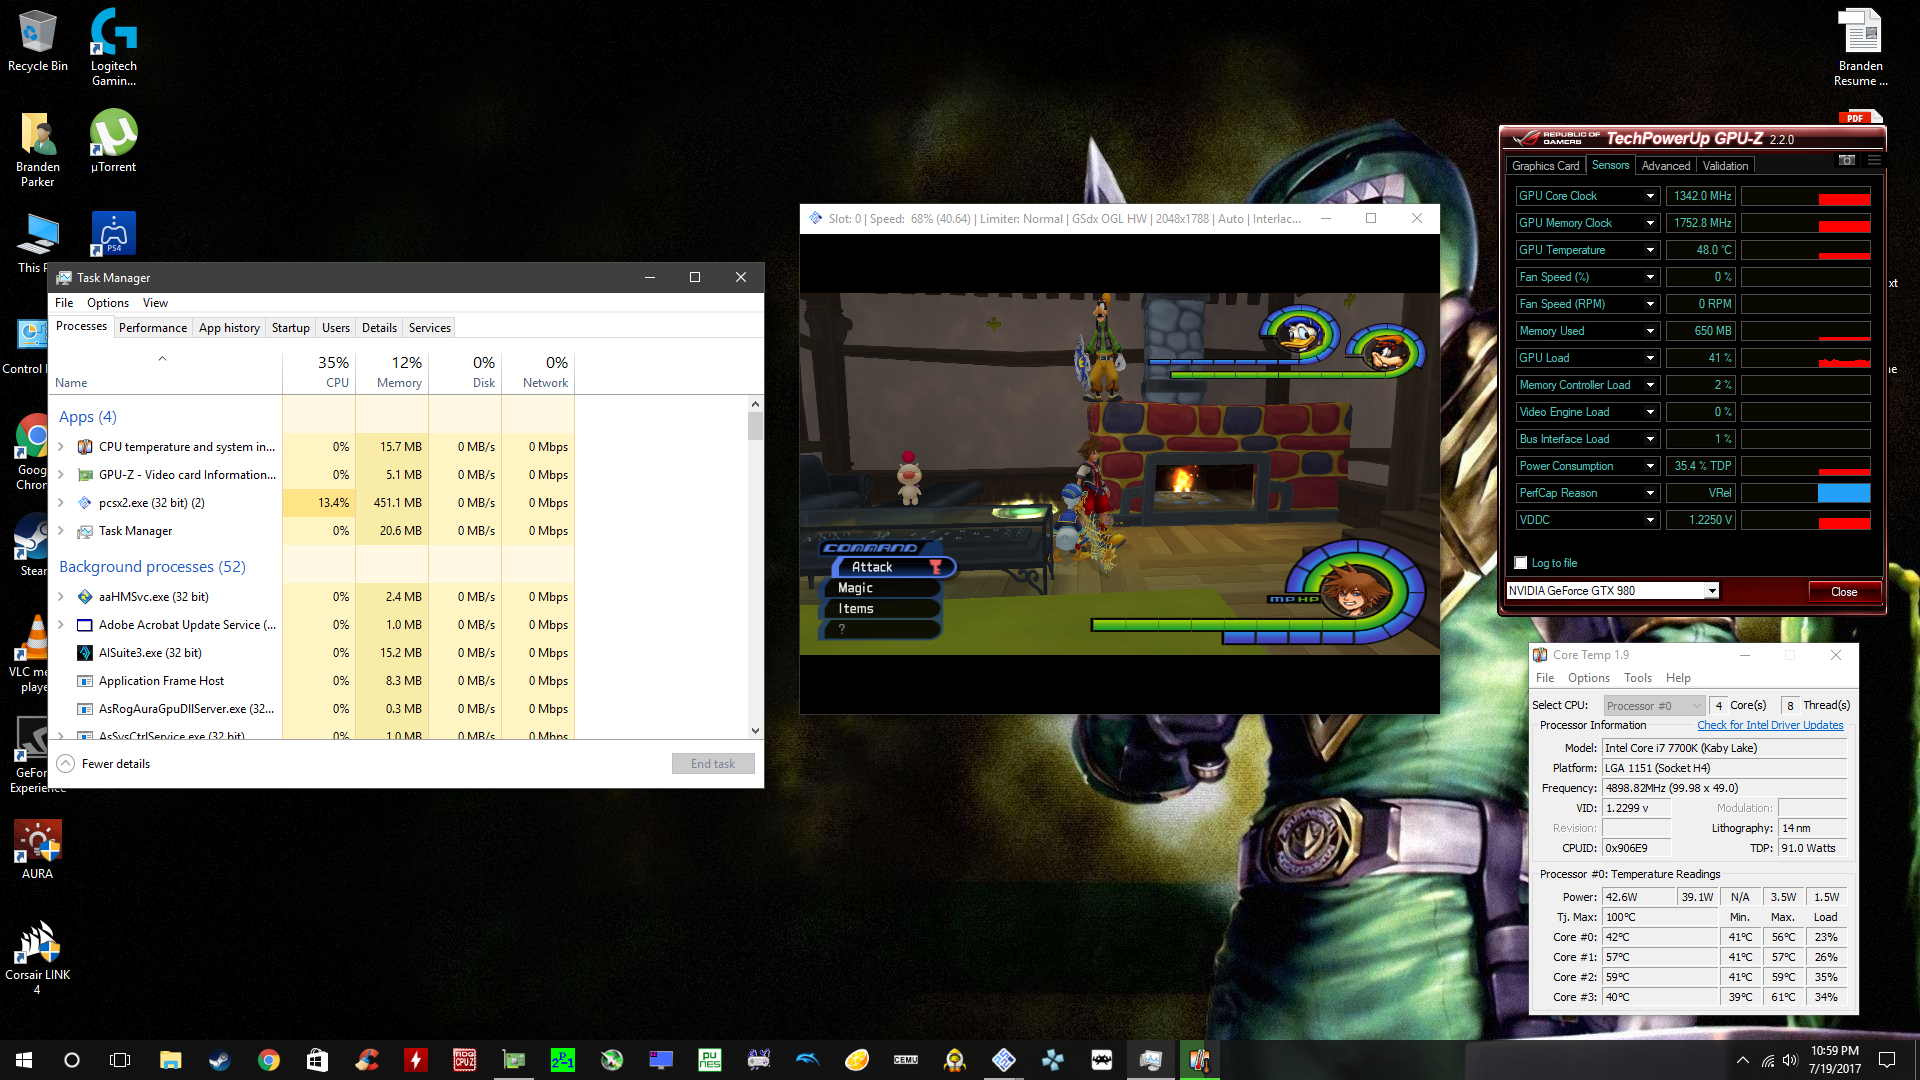
Task: Select the AURA desktop shortcut
Action: coord(38,850)
